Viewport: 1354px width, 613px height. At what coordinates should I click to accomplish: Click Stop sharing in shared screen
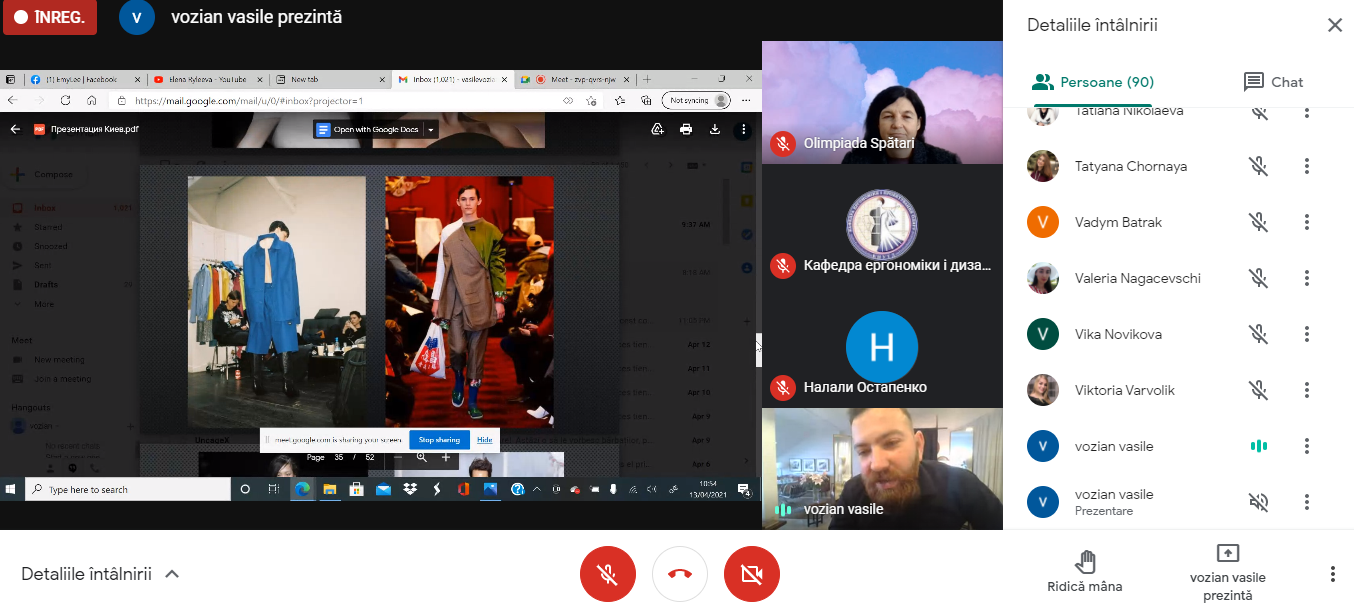439,440
